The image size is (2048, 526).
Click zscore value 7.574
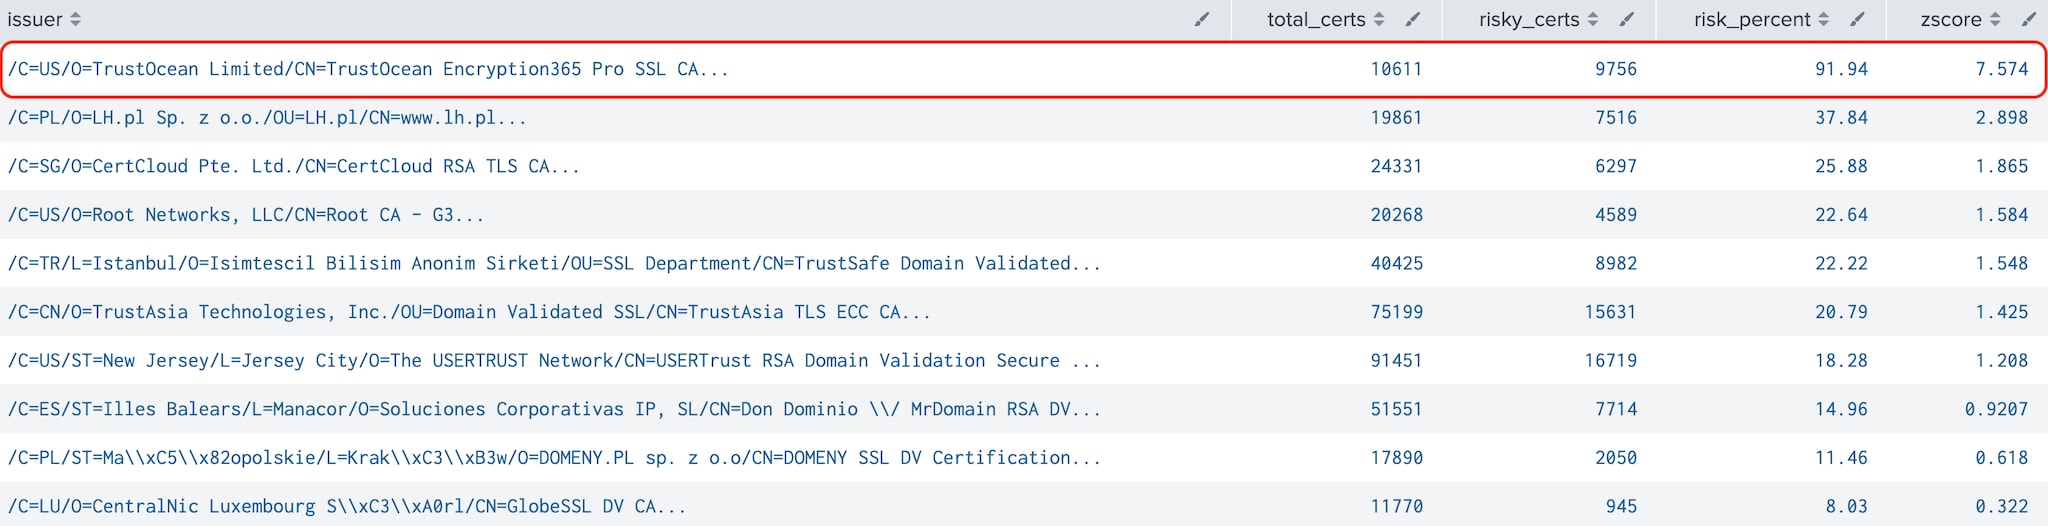2002,69
